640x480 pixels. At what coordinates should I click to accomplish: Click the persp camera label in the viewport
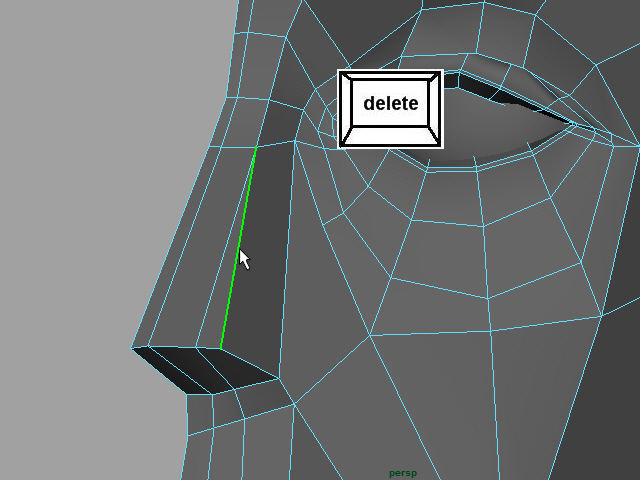click(x=403, y=473)
